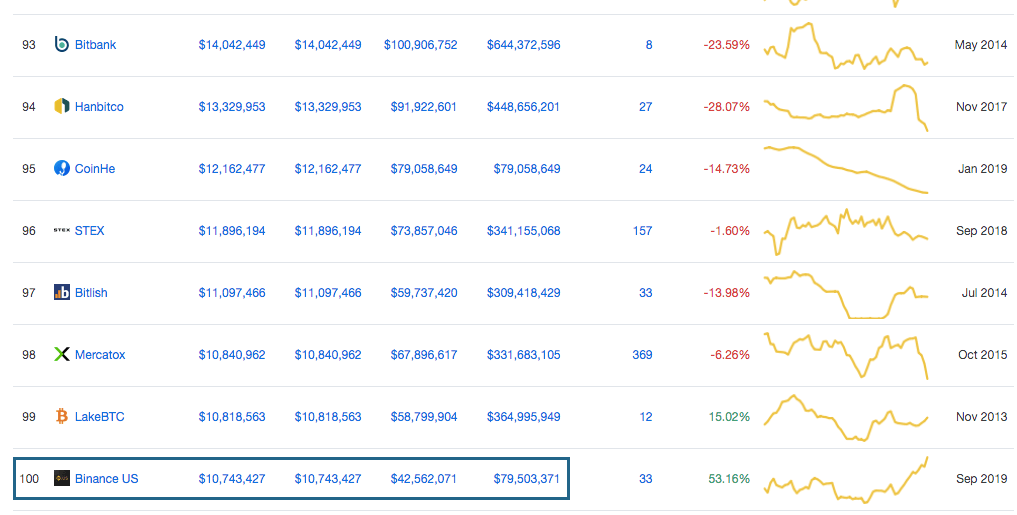Click Mercatox's -6.26% change value

coord(730,355)
